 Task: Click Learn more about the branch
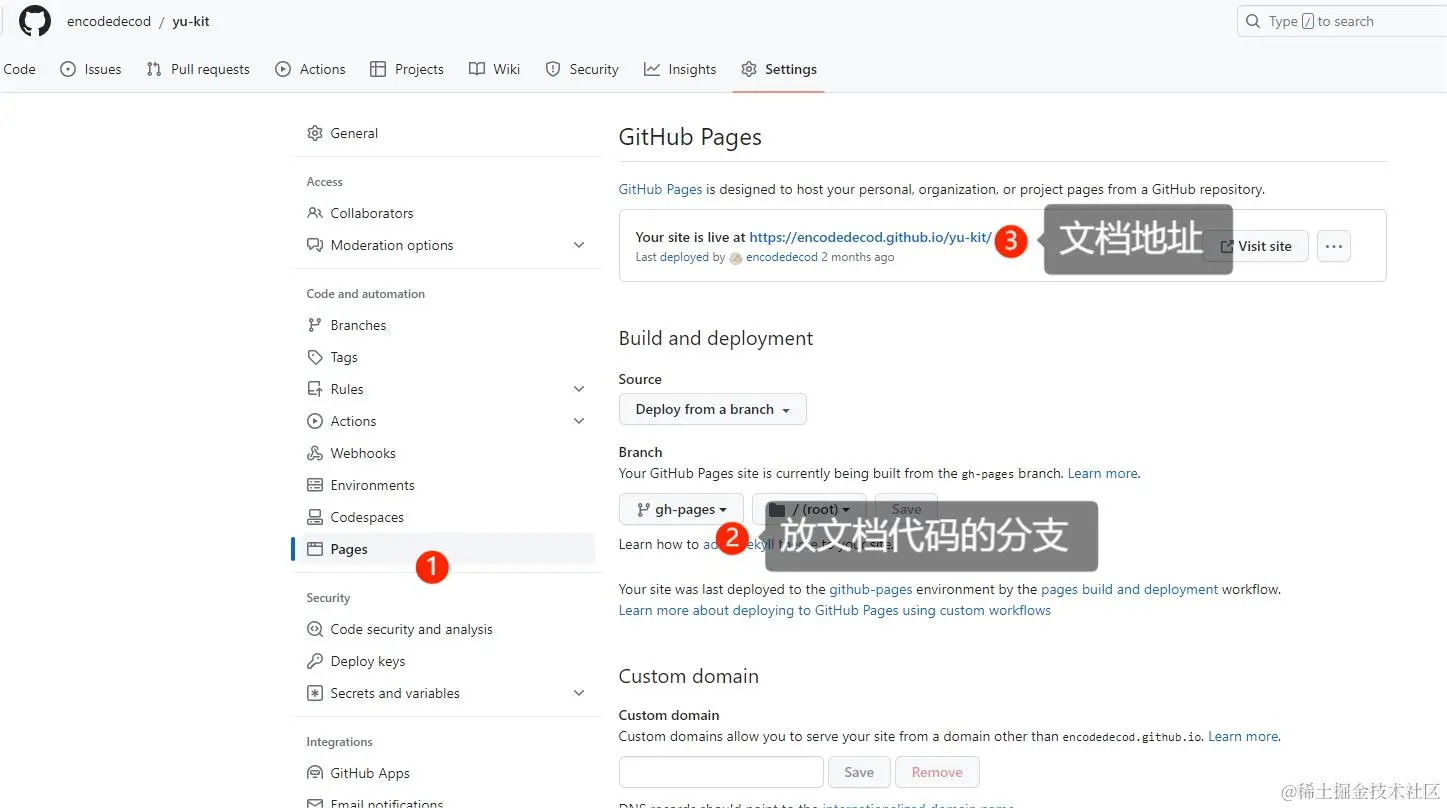pos(1102,473)
